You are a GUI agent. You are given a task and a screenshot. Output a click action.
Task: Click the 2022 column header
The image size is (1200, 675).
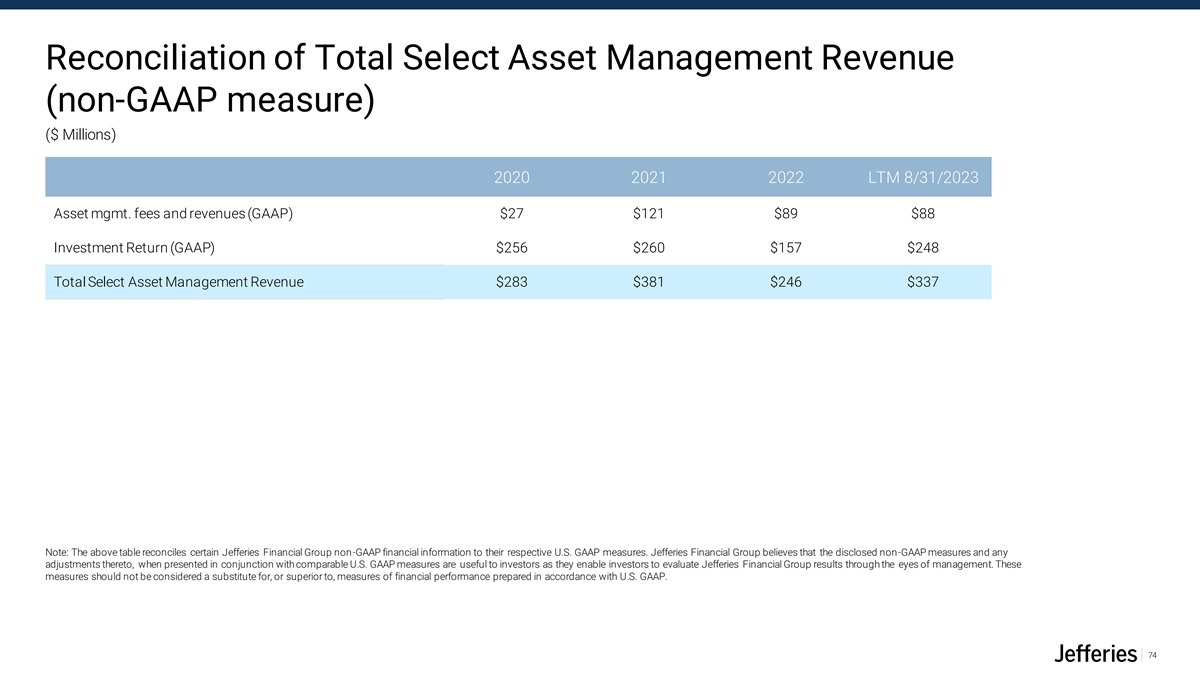click(786, 178)
